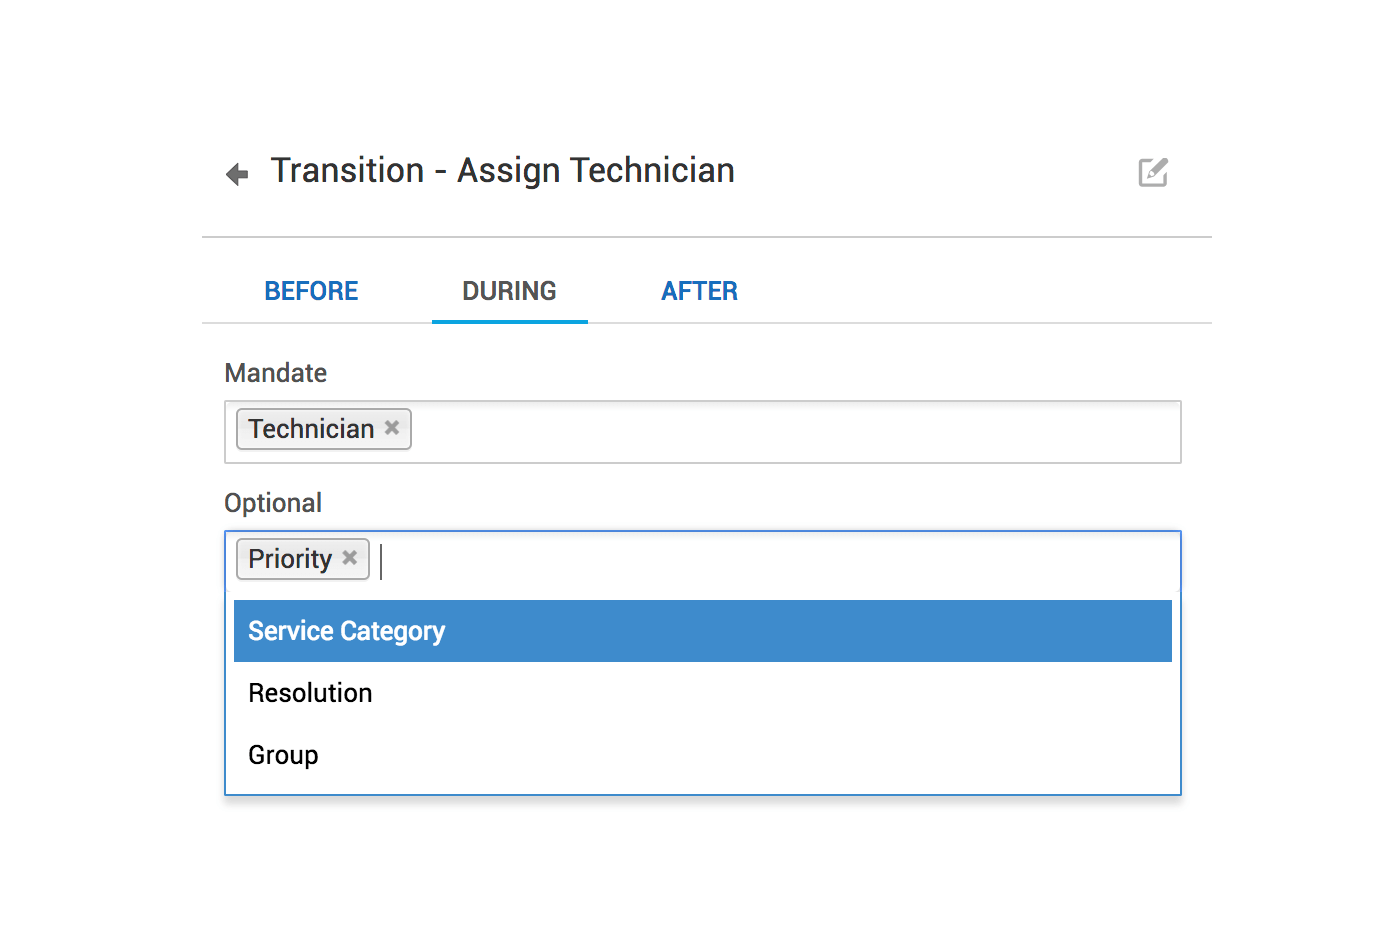Click inside the Mandate field's empty area

coord(790,432)
